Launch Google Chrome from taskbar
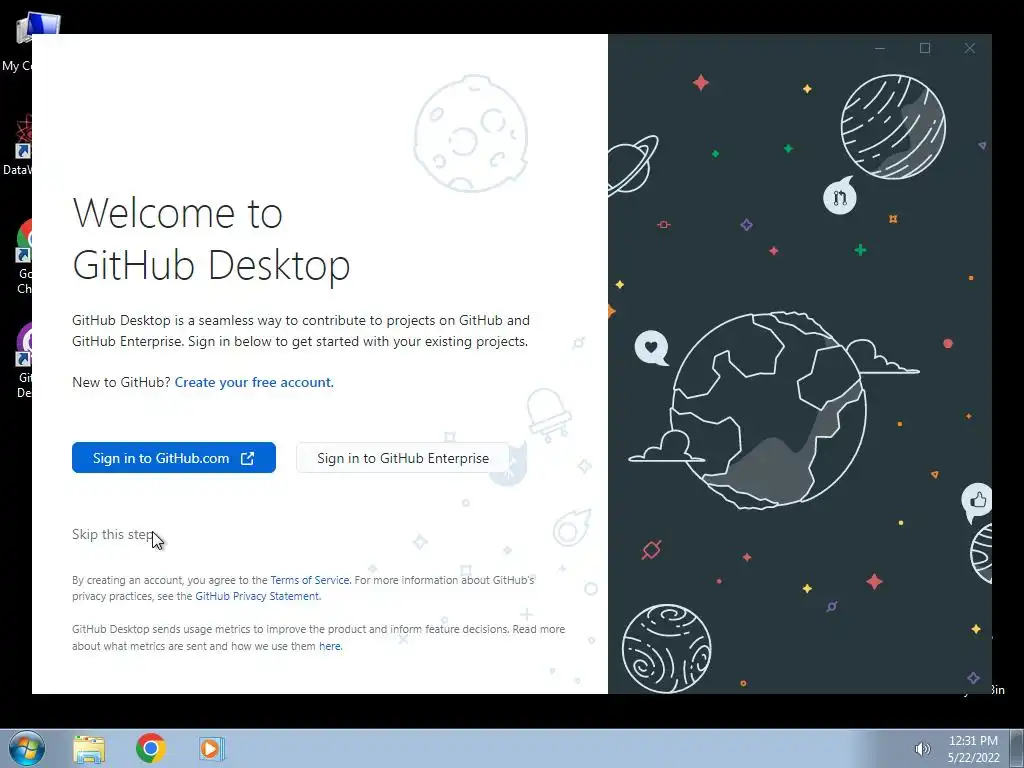 coord(151,748)
